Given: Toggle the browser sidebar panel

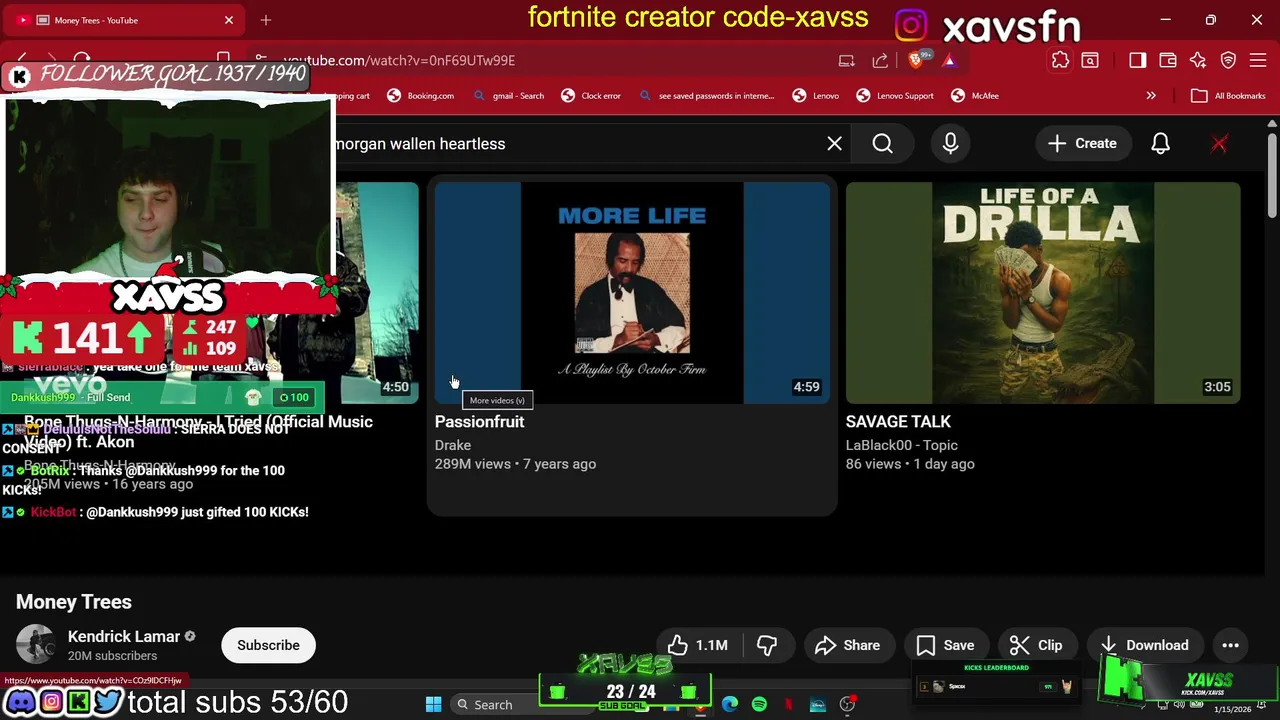Looking at the screenshot, I should point(1137,60).
